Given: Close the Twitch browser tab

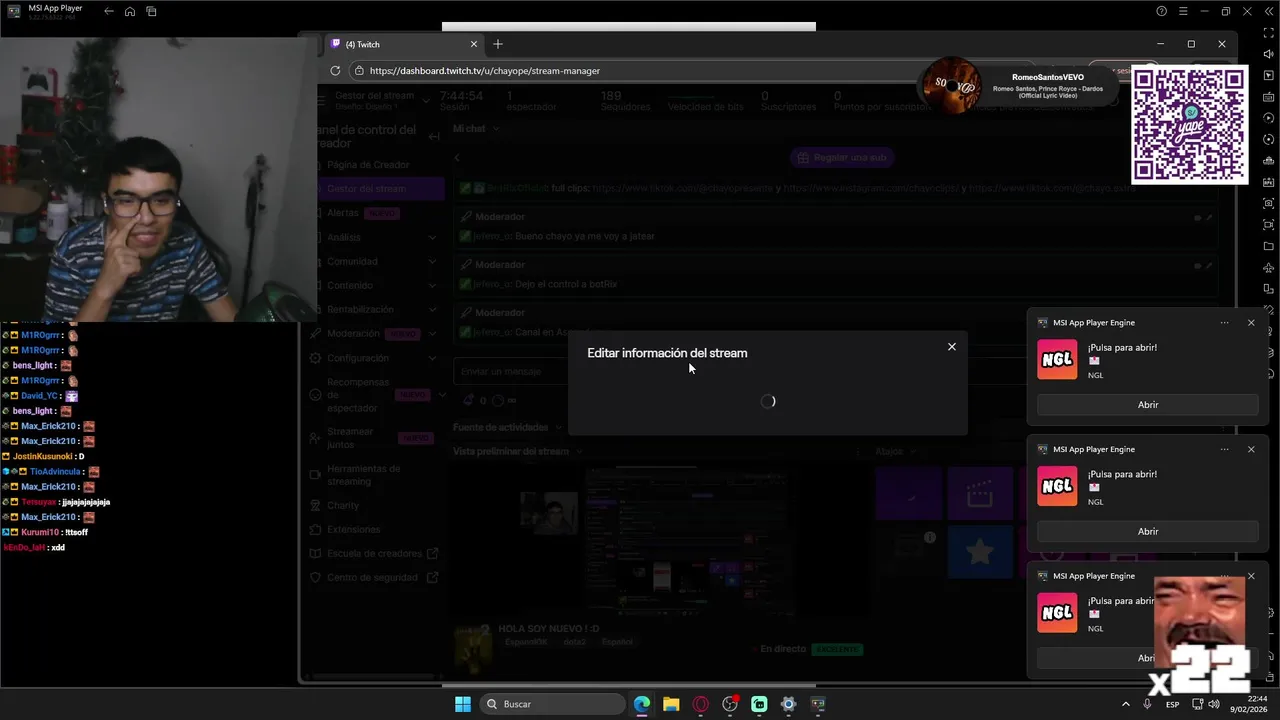Looking at the screenshot, I should coord(474,44).
